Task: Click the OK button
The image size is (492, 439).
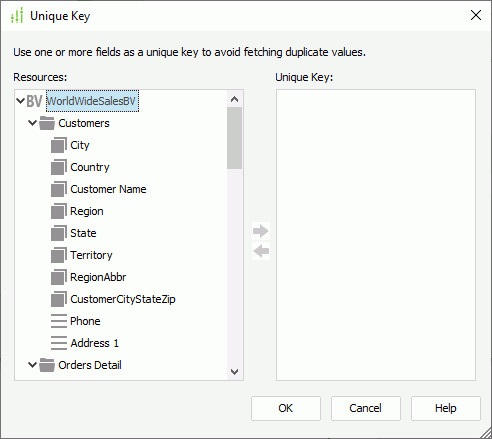Action: click(286, 408)
